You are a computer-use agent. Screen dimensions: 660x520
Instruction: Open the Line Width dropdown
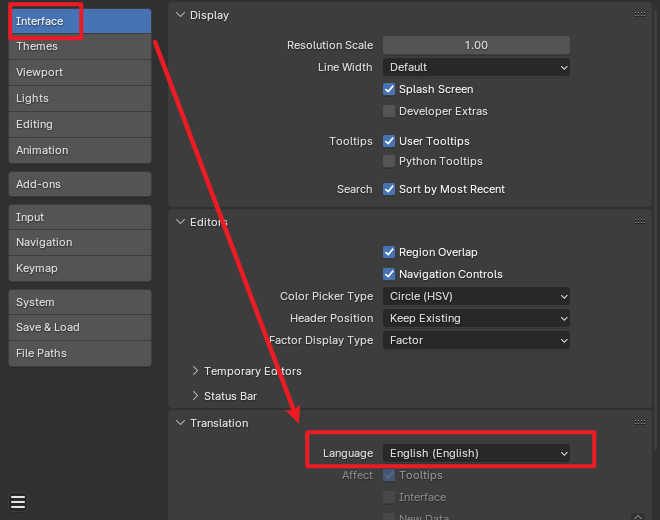click(476, 67)
